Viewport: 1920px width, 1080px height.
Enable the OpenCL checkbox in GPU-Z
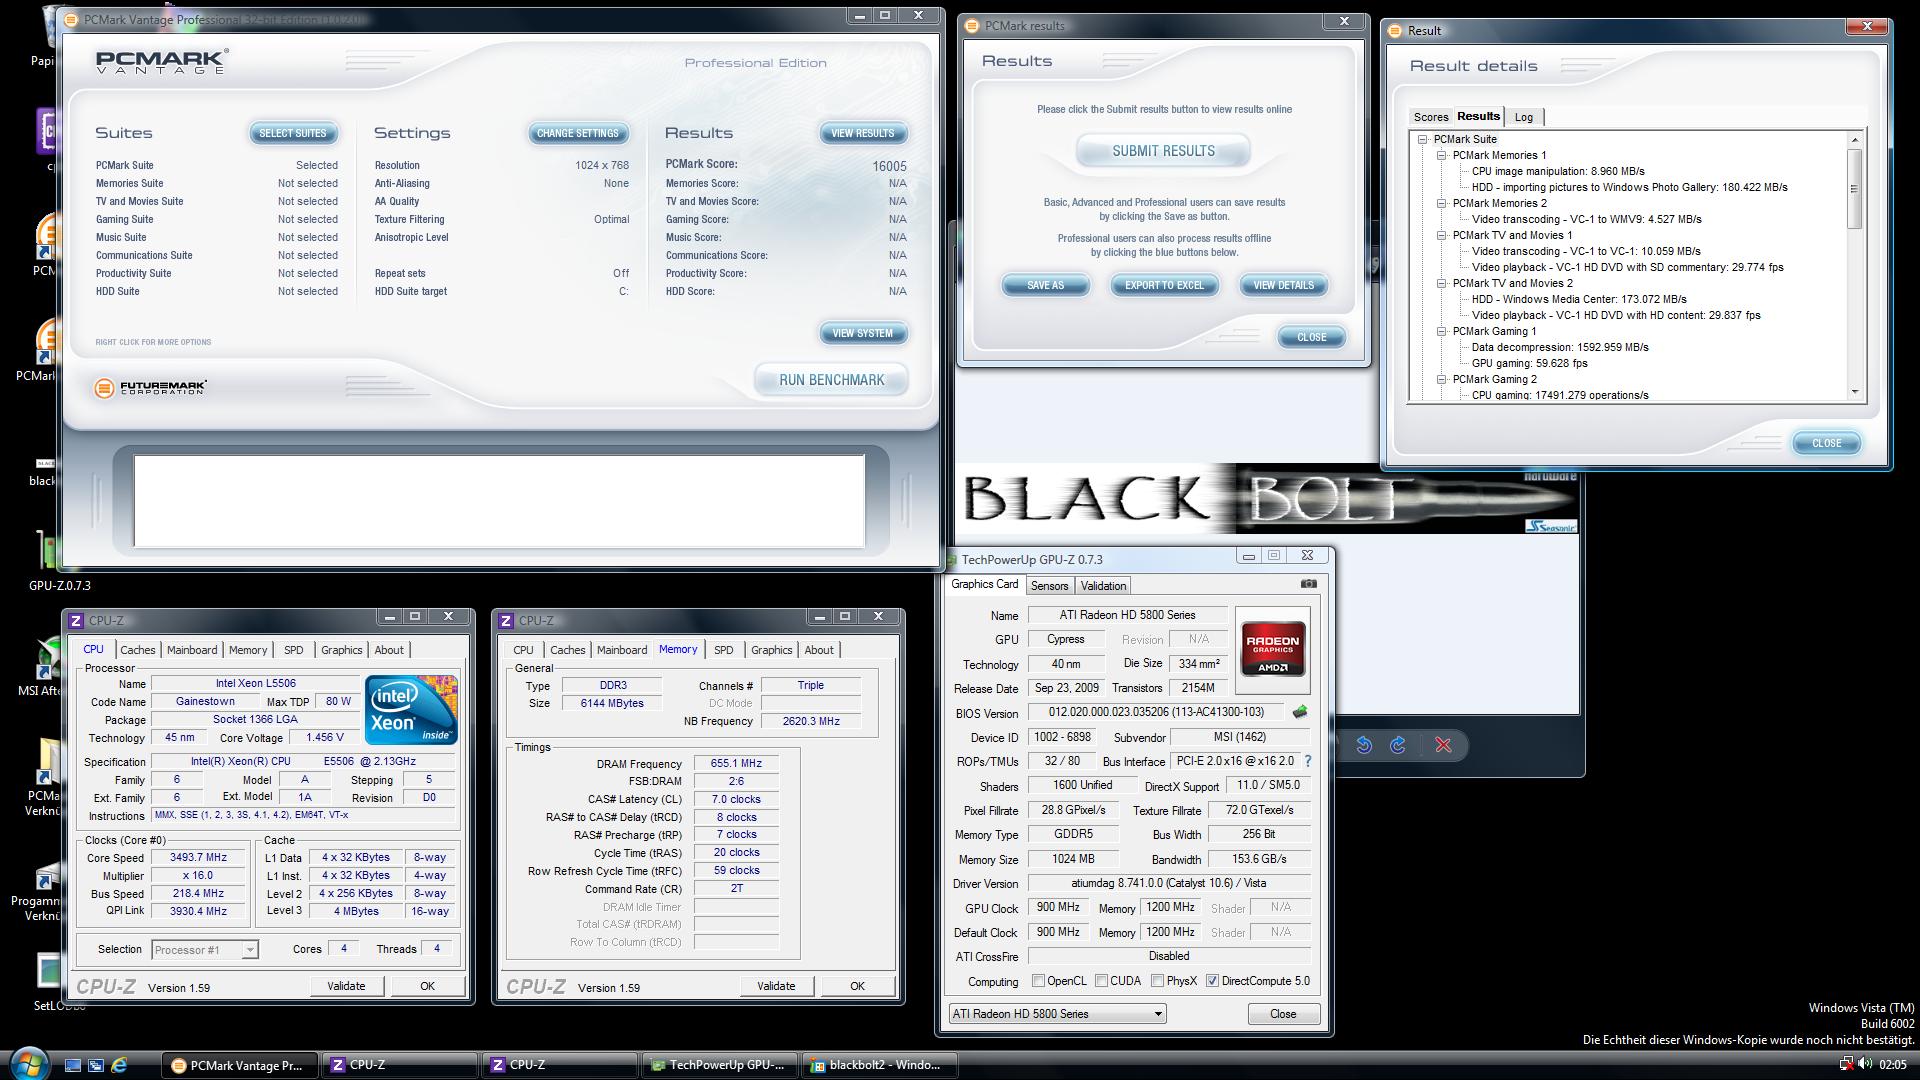coord(1038,981)
